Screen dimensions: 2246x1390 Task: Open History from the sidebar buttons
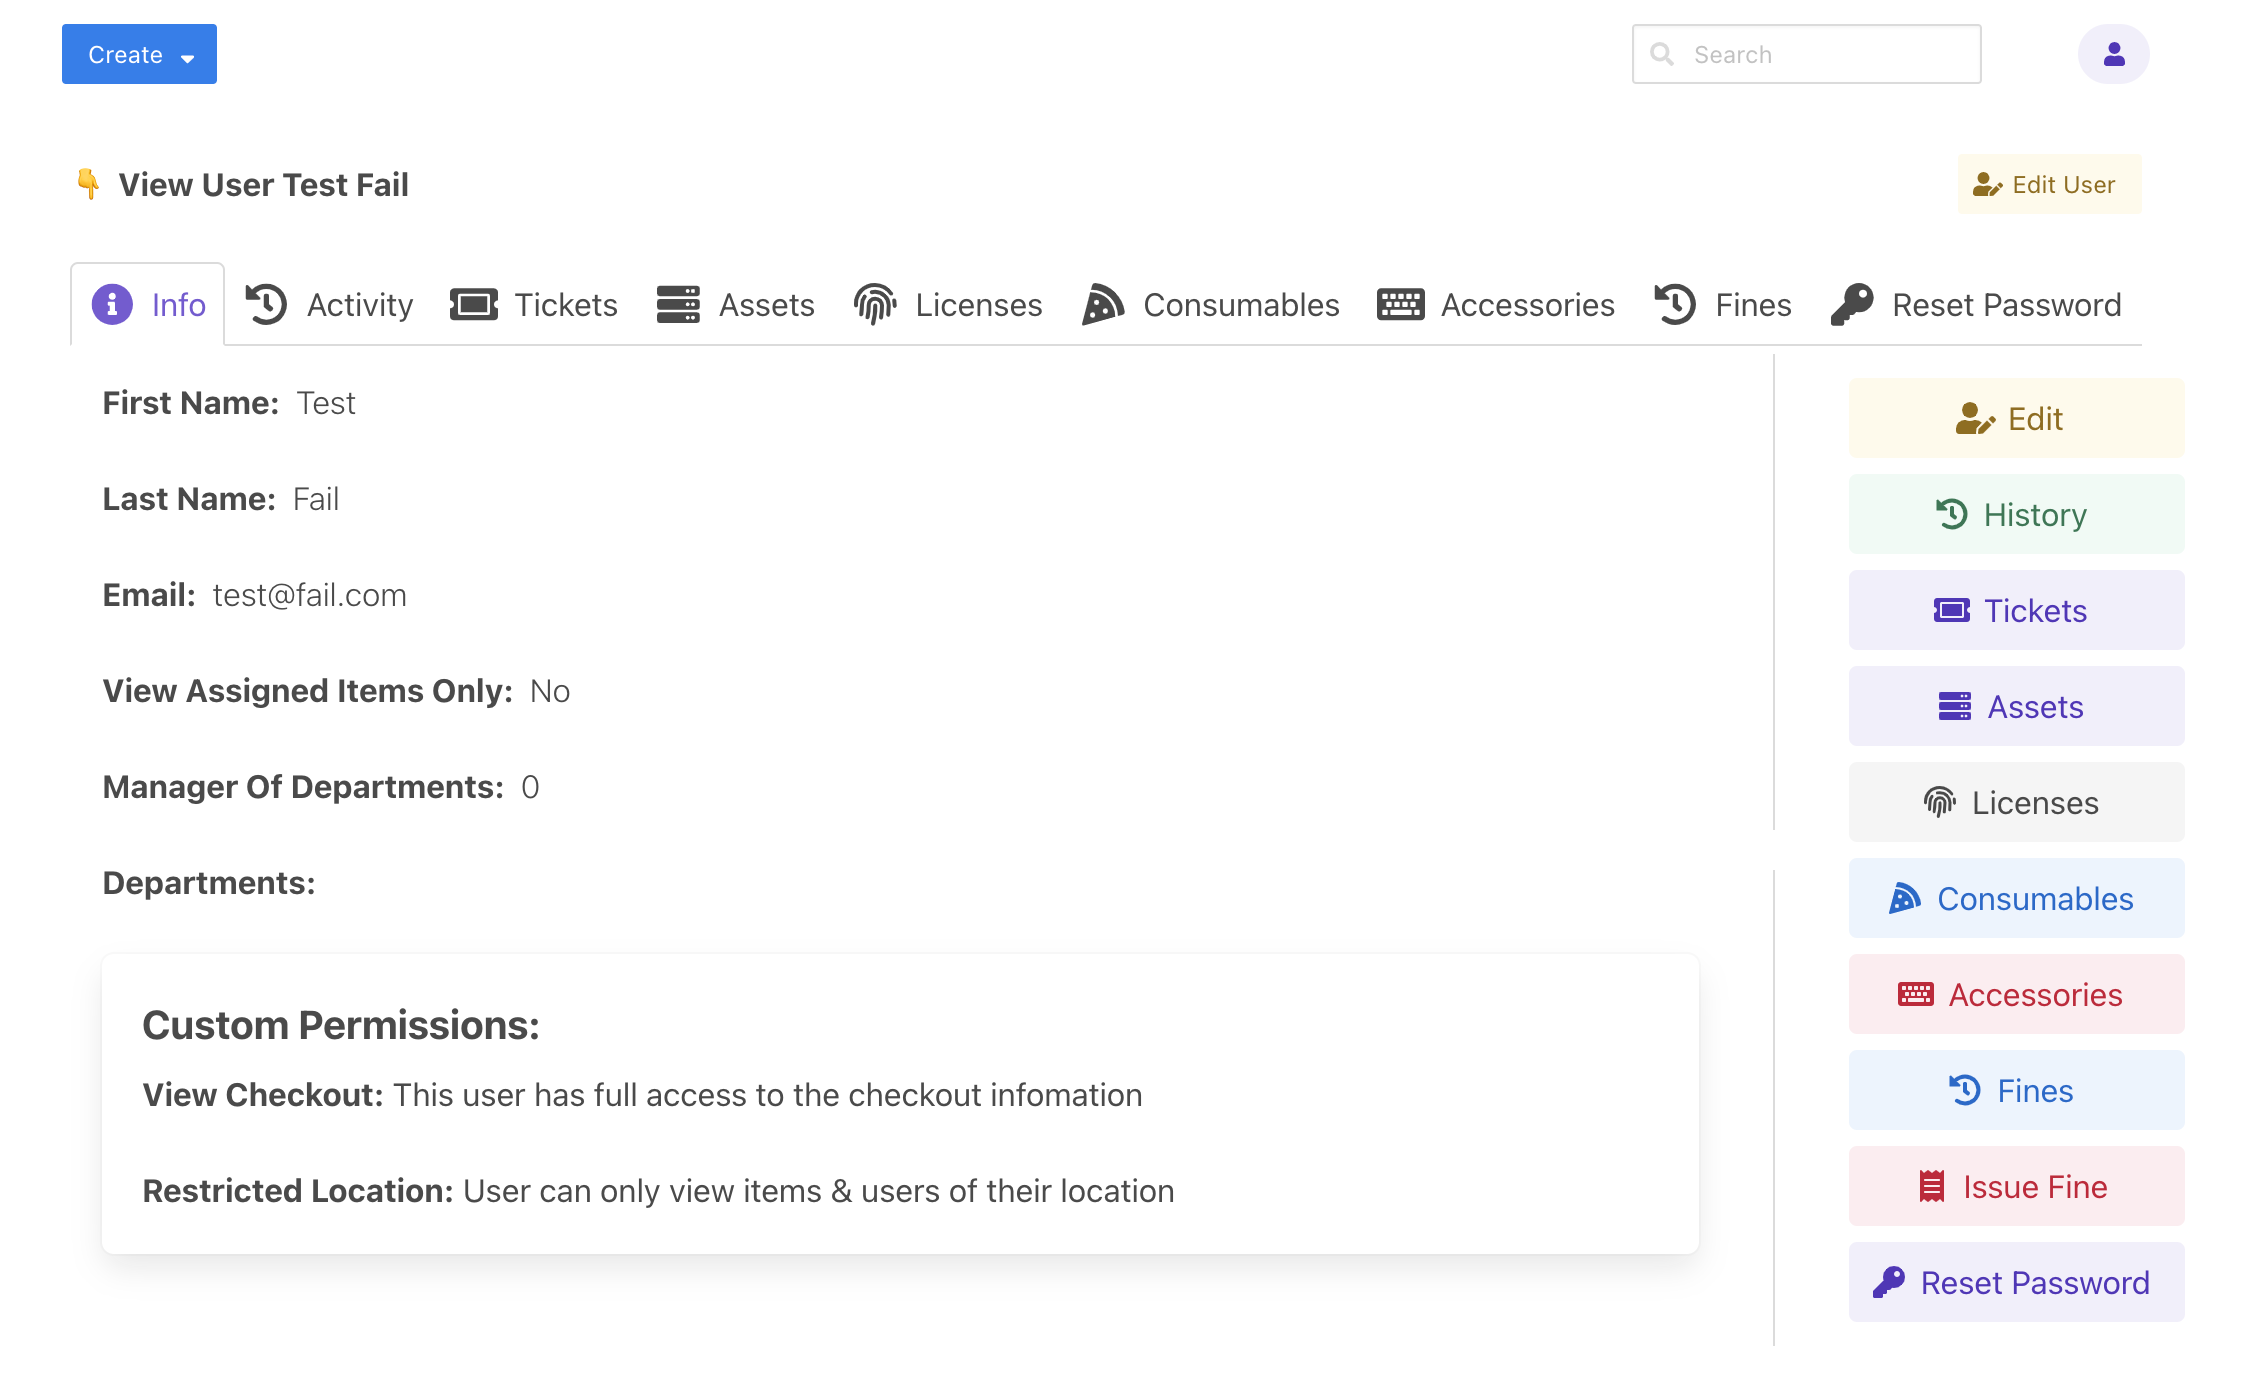coord(2016,514)
